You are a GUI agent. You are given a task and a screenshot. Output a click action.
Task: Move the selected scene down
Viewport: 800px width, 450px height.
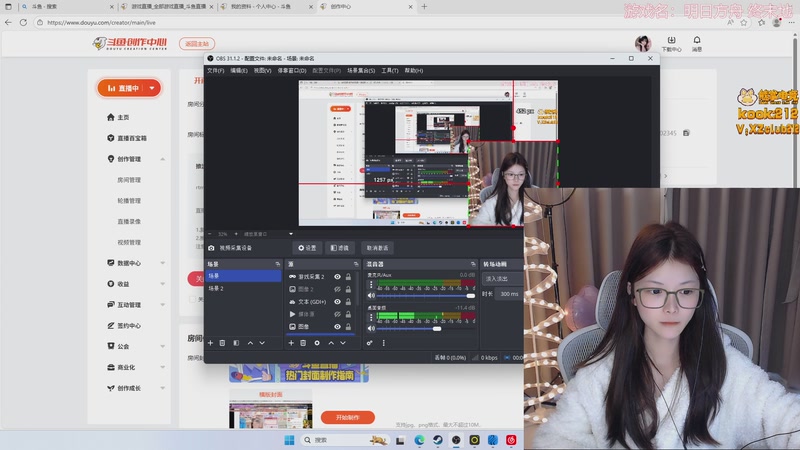262,343
